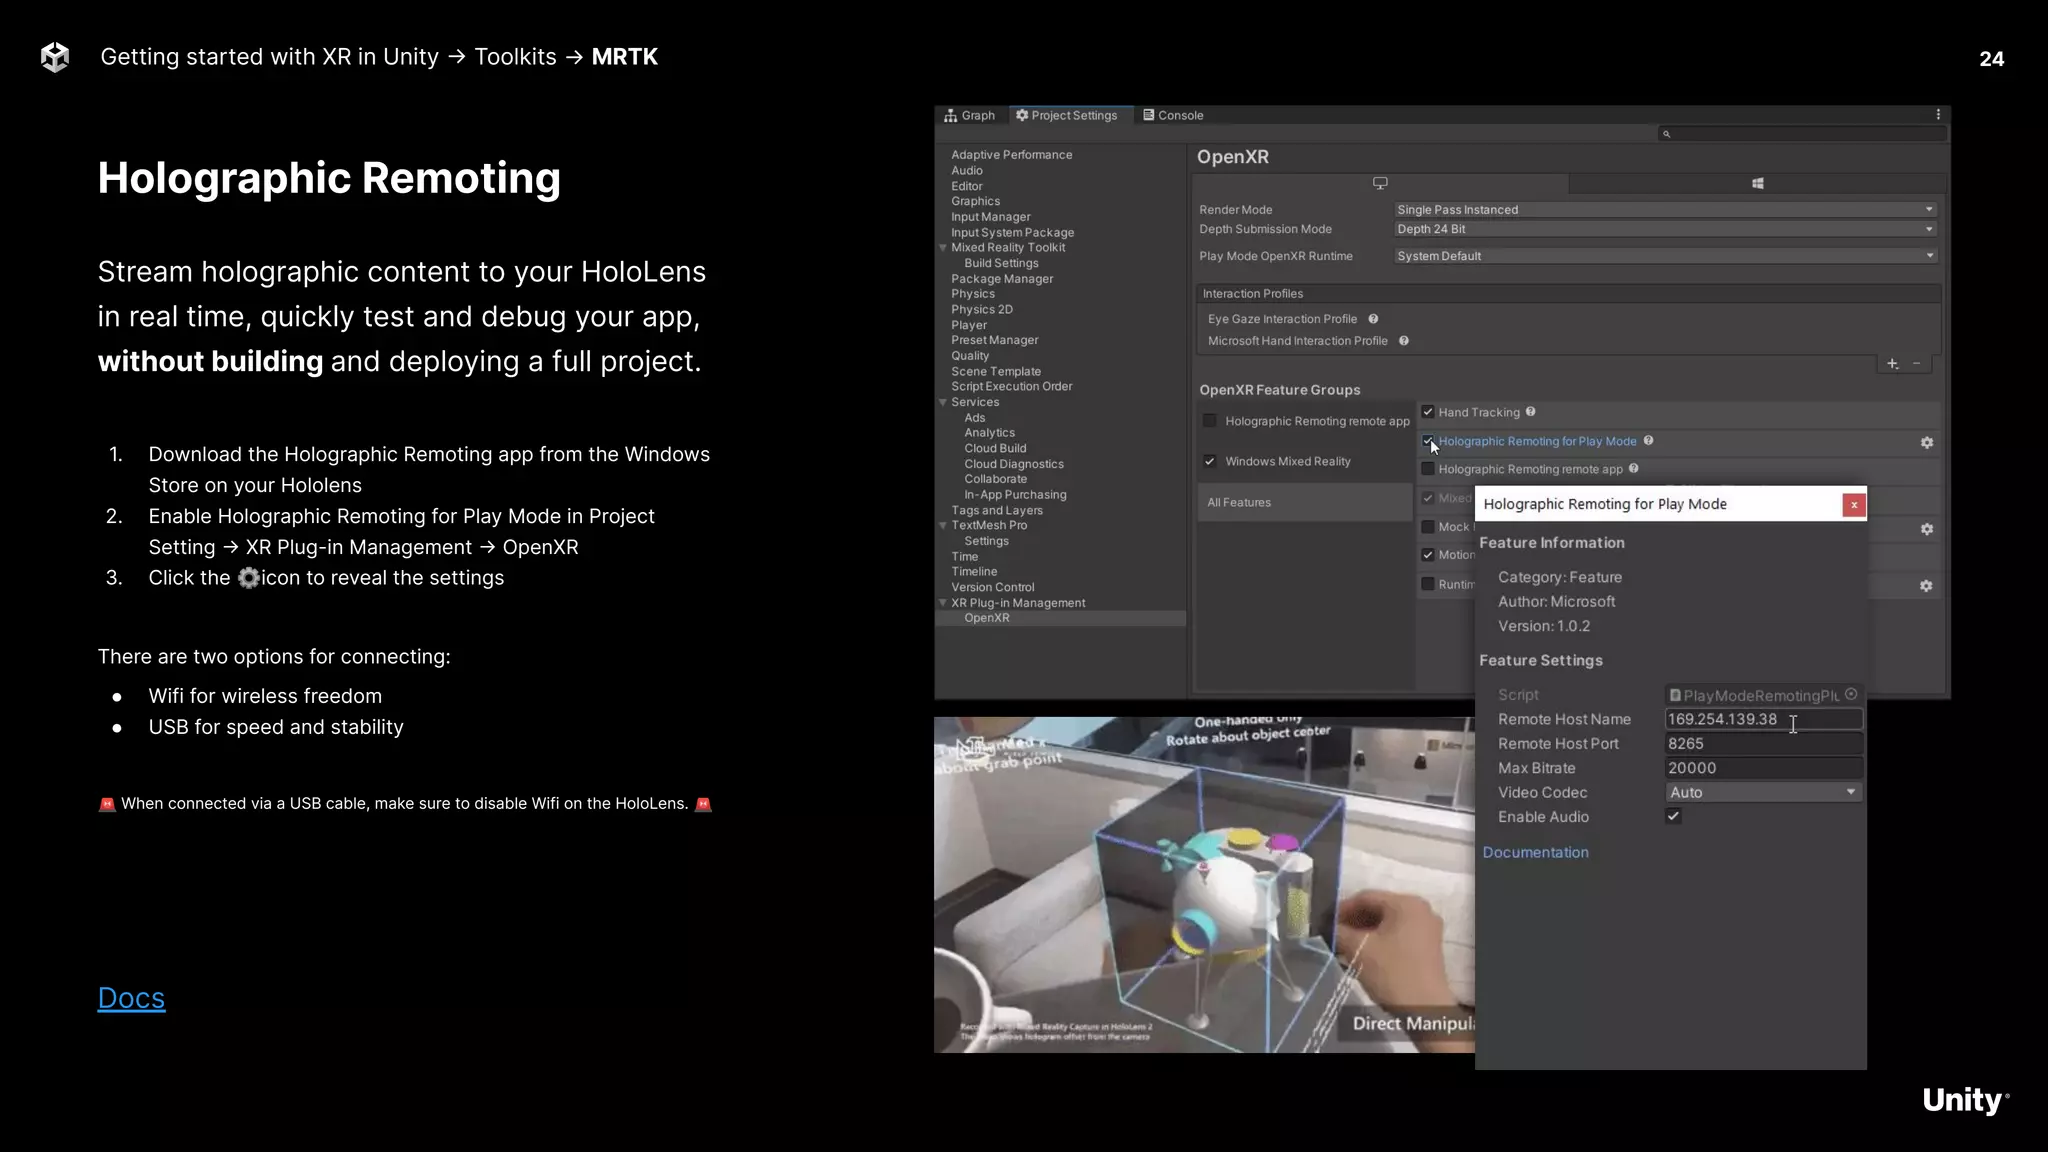Switch to the Console tab
The height and width of the screenshot is (1152, 2048).
(x=1173, y=116)
